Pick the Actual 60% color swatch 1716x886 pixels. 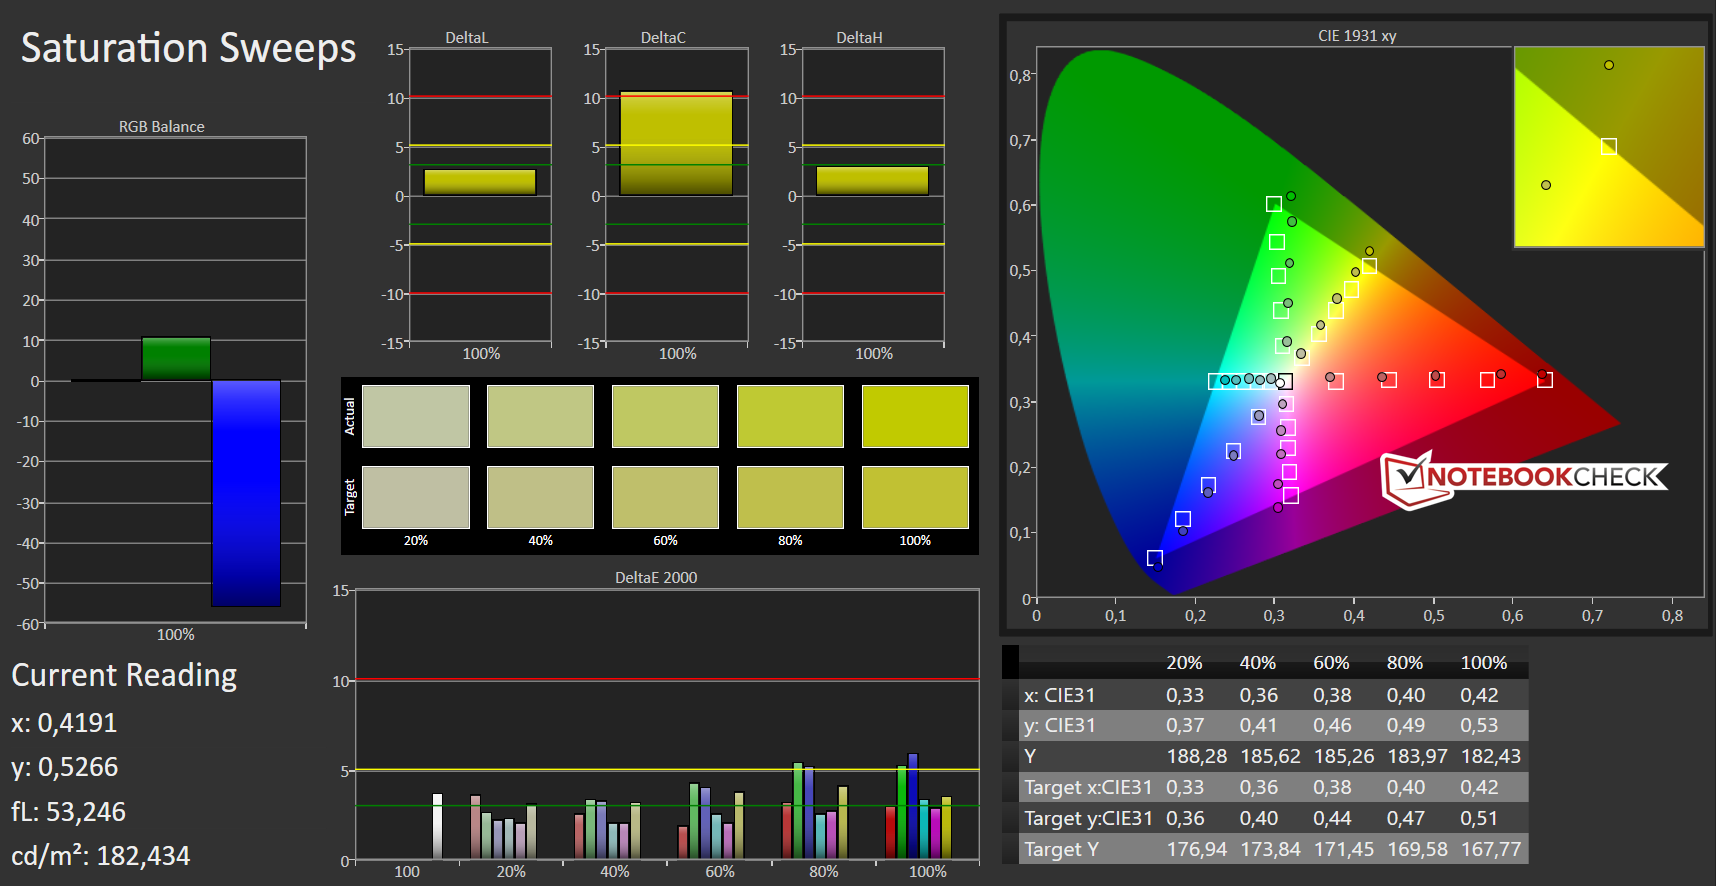point(665,416)
